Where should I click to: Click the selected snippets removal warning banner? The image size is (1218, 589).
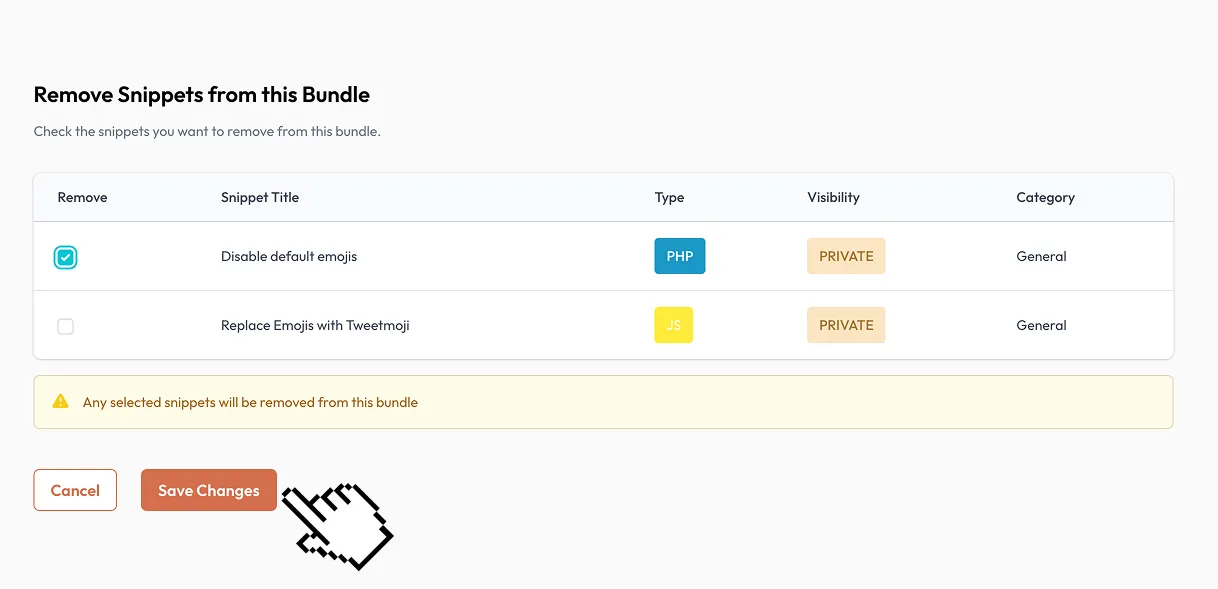point(603,402)
